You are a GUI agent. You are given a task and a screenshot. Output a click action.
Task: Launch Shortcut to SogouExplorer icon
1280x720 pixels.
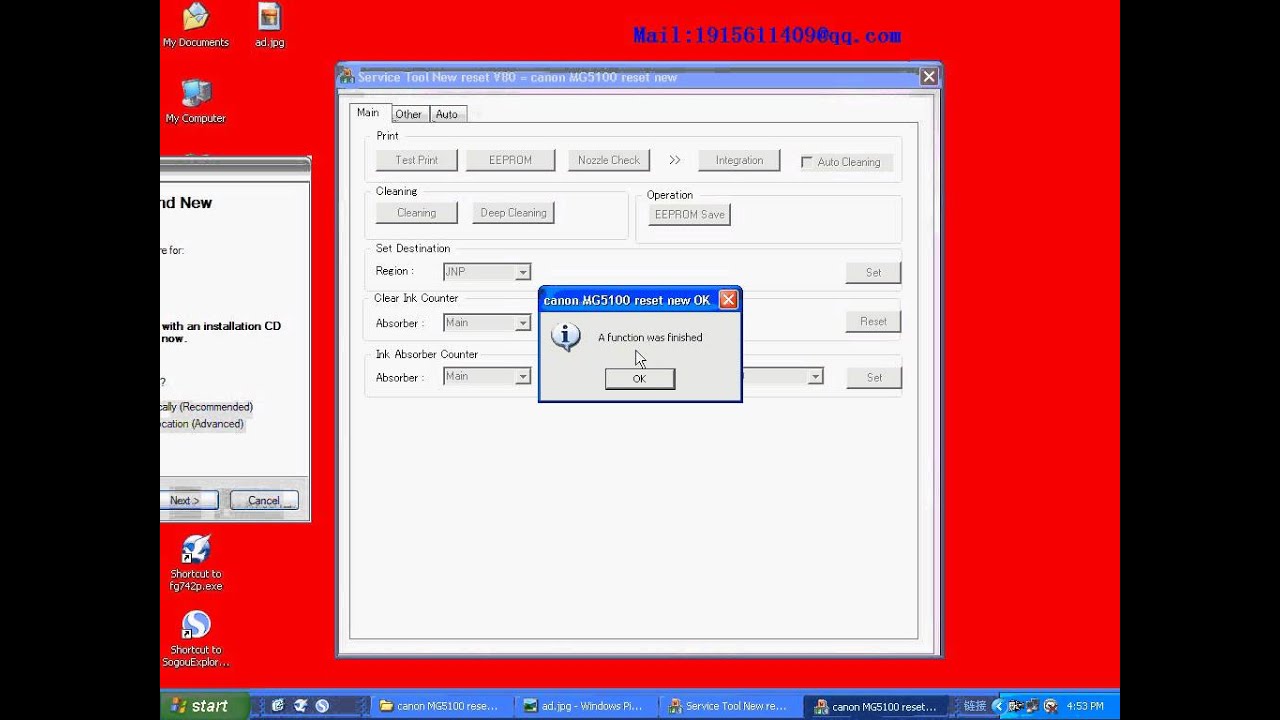[196, 639]
